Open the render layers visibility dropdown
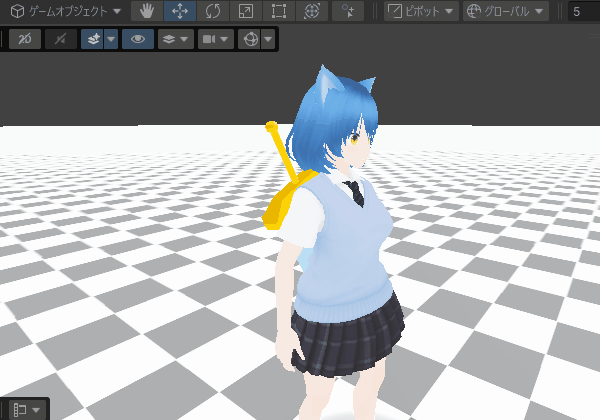Image resolution: width=600 pixels, height=420 pixels. click(176, 39)
